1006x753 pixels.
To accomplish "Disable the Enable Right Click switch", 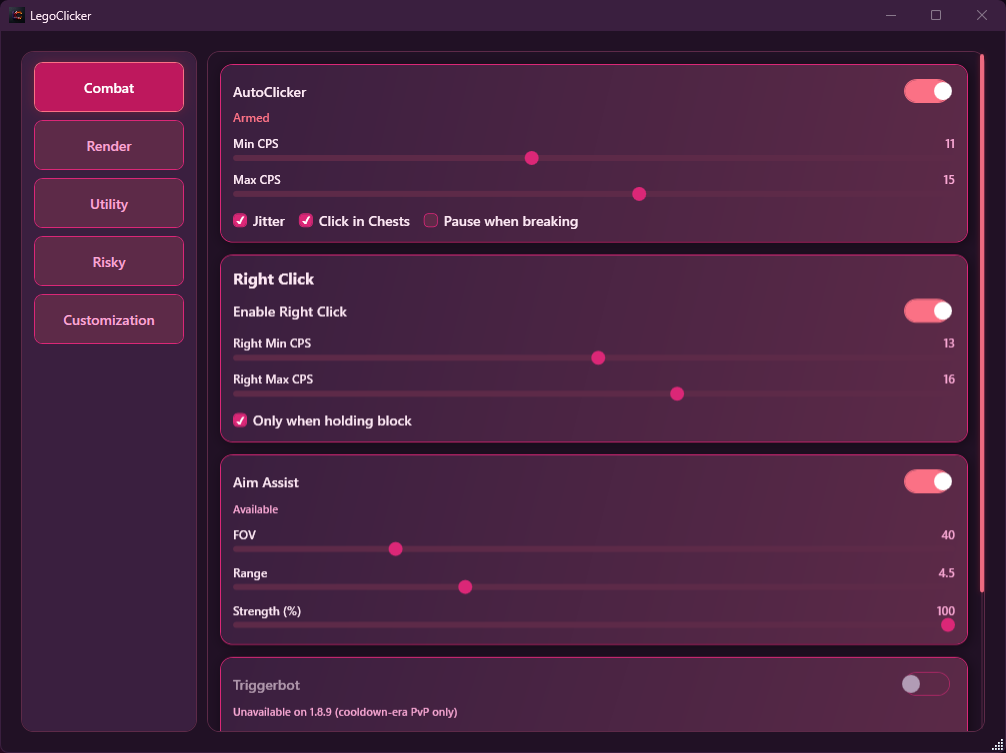I will [927, 311].
